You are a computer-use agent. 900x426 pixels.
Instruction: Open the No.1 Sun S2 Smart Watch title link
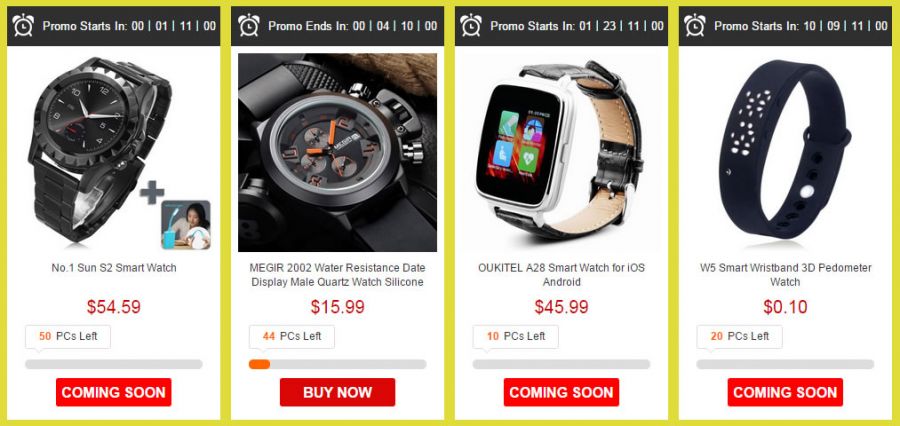(x=114, y=268)
